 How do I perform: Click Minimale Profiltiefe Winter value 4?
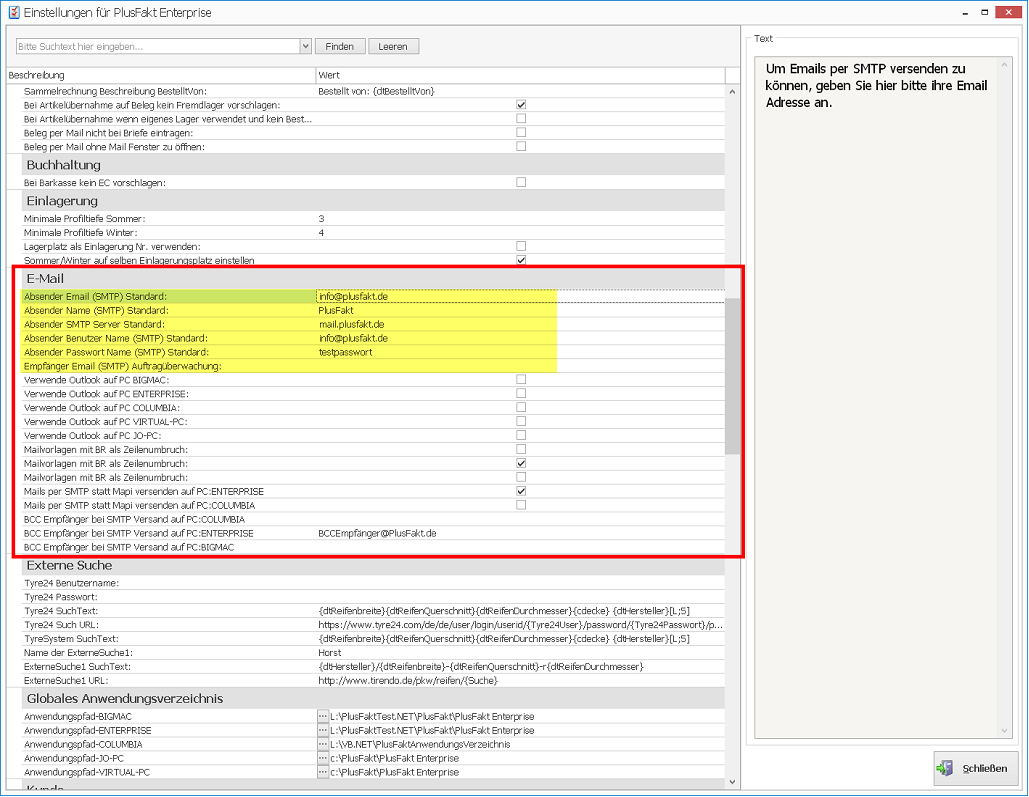321,232
